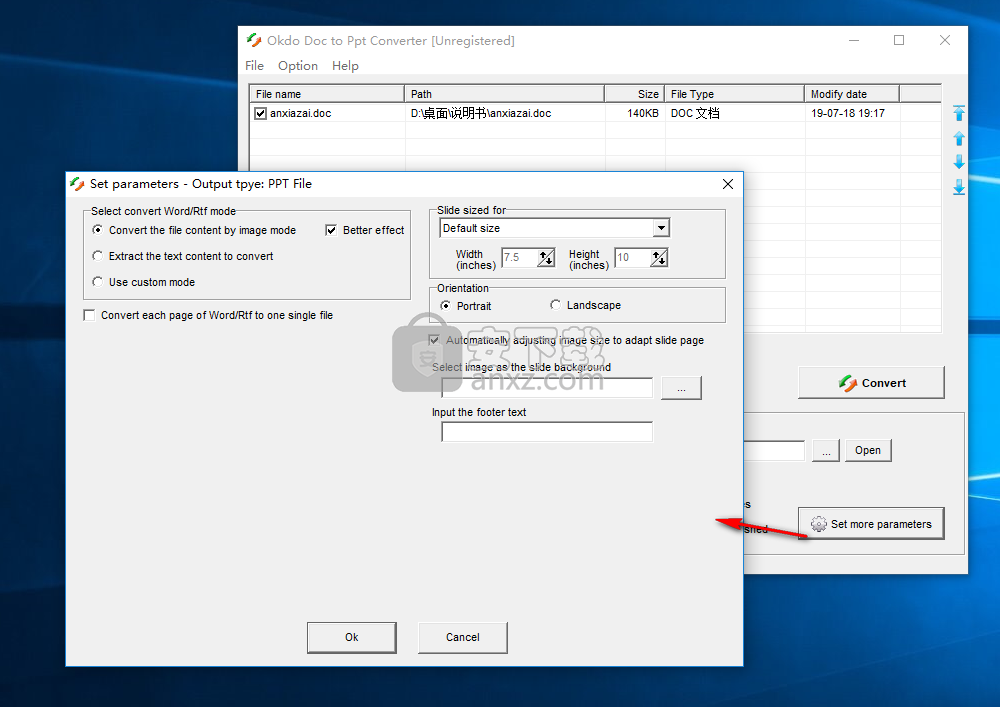Click the Height inches spinner arrows
The height and width of the screenshot is (707, 1000).
tap(658, 258)
